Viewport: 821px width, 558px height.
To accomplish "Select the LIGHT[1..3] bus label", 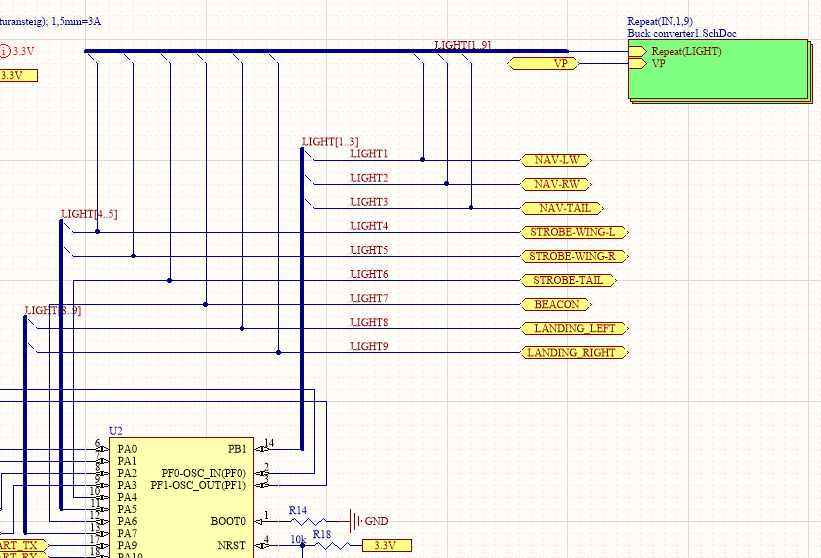I will click(330, 142).
